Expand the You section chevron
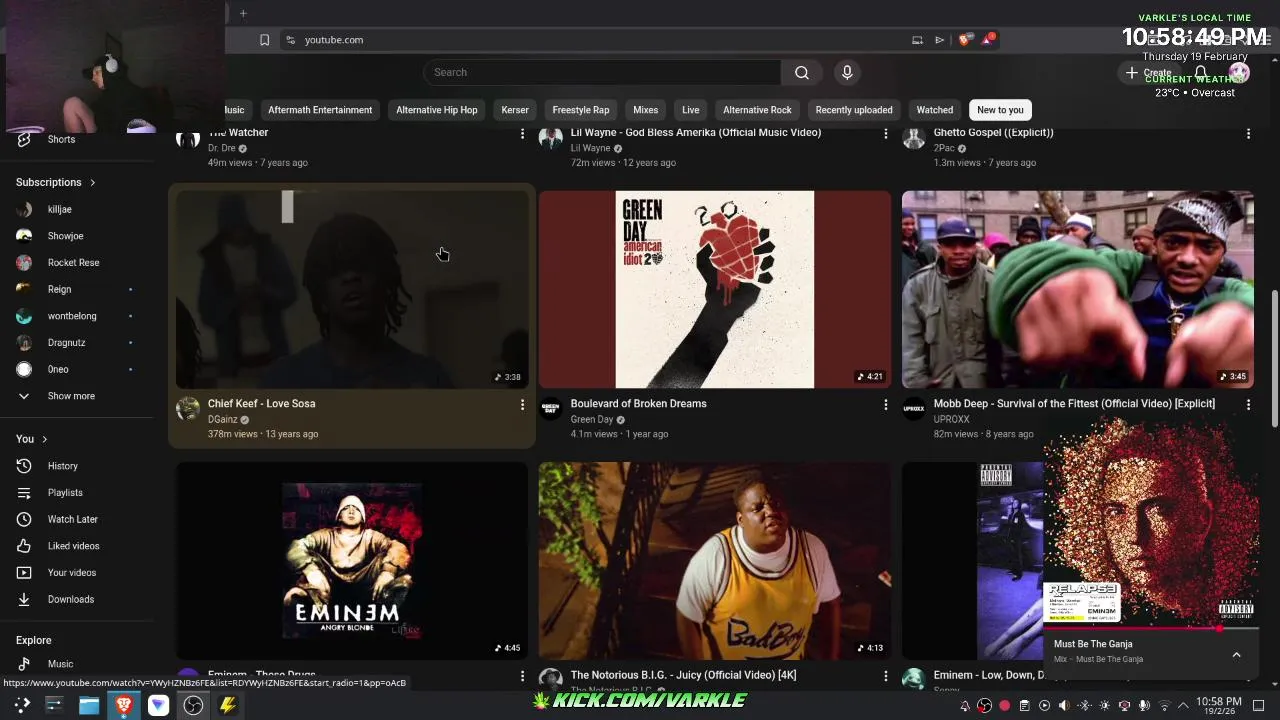This screenshot has width=1280, height=720. [x=44, y=439]
